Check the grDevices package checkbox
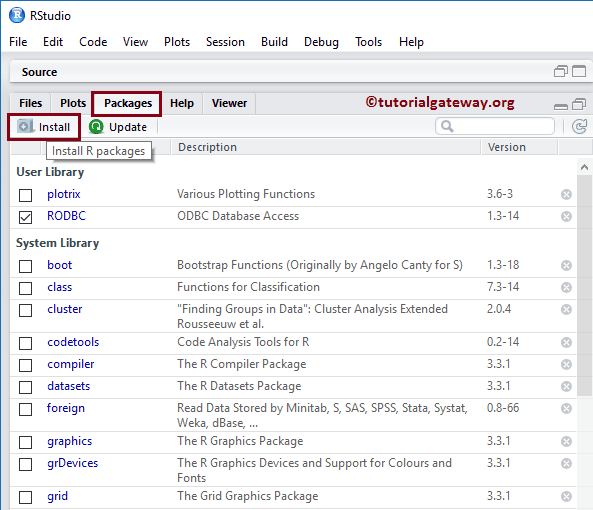 [25, 464]
